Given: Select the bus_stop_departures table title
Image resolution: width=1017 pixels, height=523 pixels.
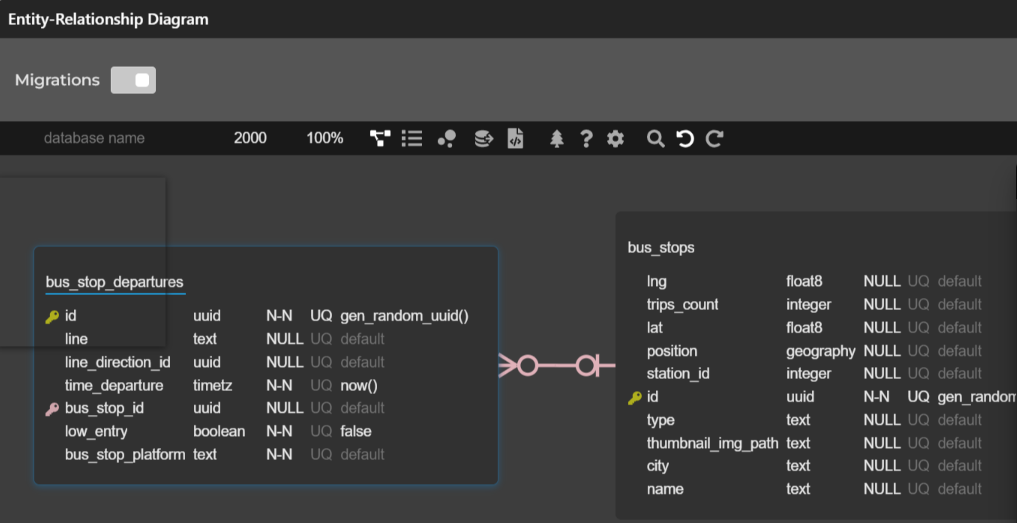Looking at the screenshot, I should point(114,282).
